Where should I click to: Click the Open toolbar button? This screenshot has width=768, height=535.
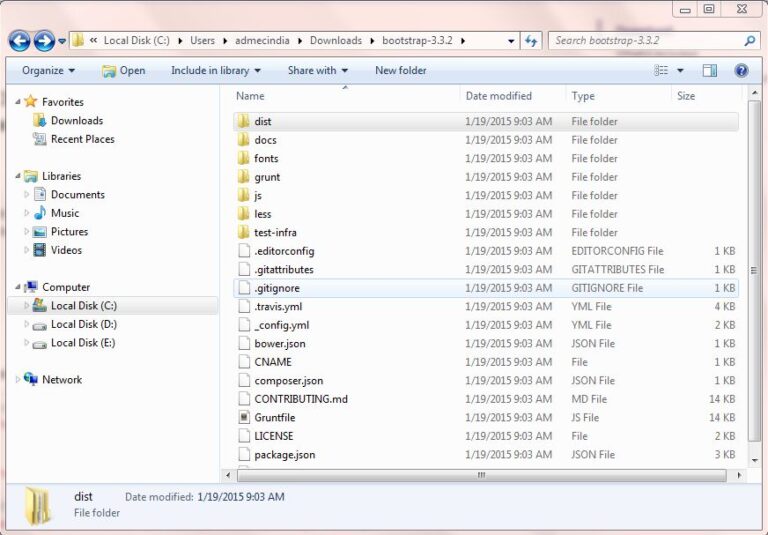pyautogui.click(x=123, y=71)
